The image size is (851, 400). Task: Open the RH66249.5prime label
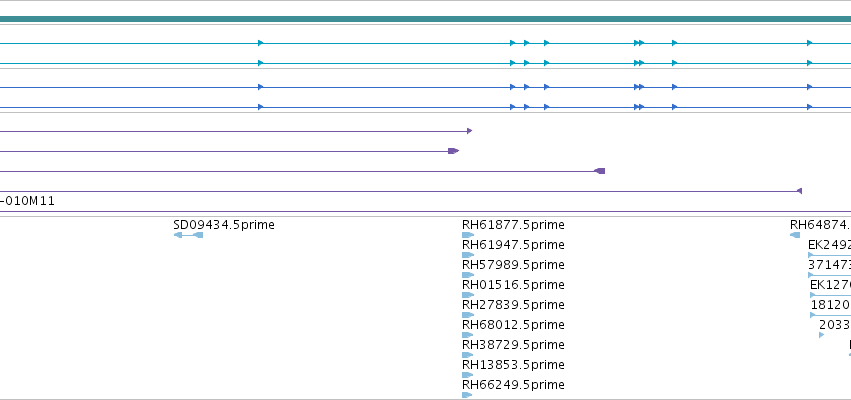click(513, 385)
